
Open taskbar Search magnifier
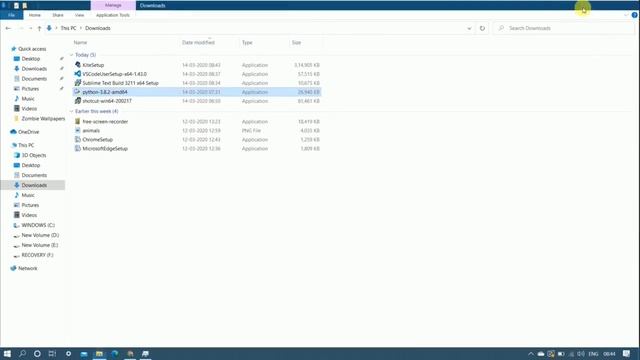point(22,353)
